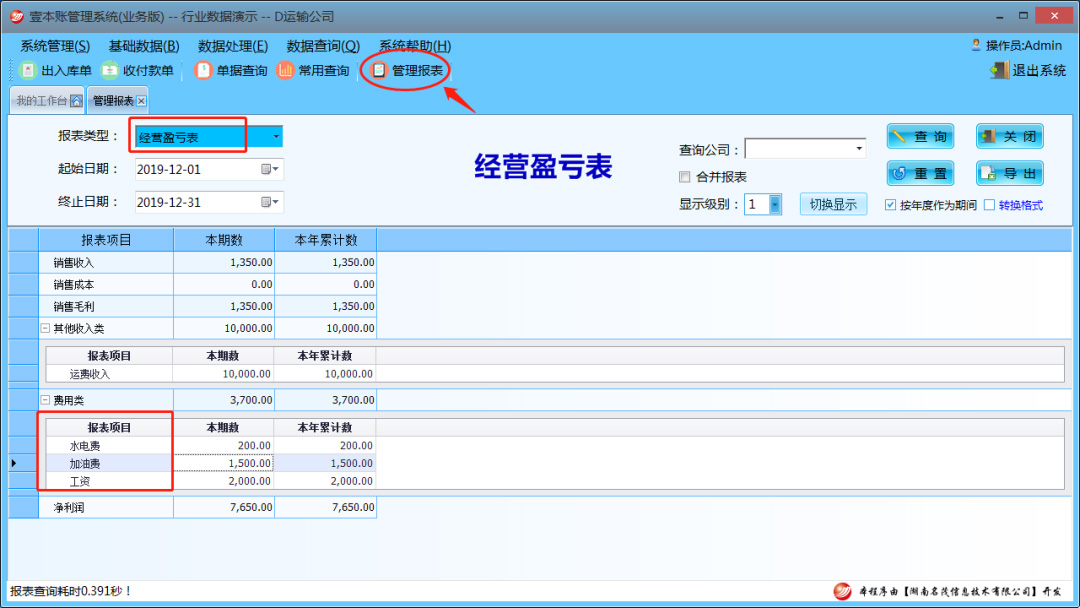Click the 导出 export button

1009,173
